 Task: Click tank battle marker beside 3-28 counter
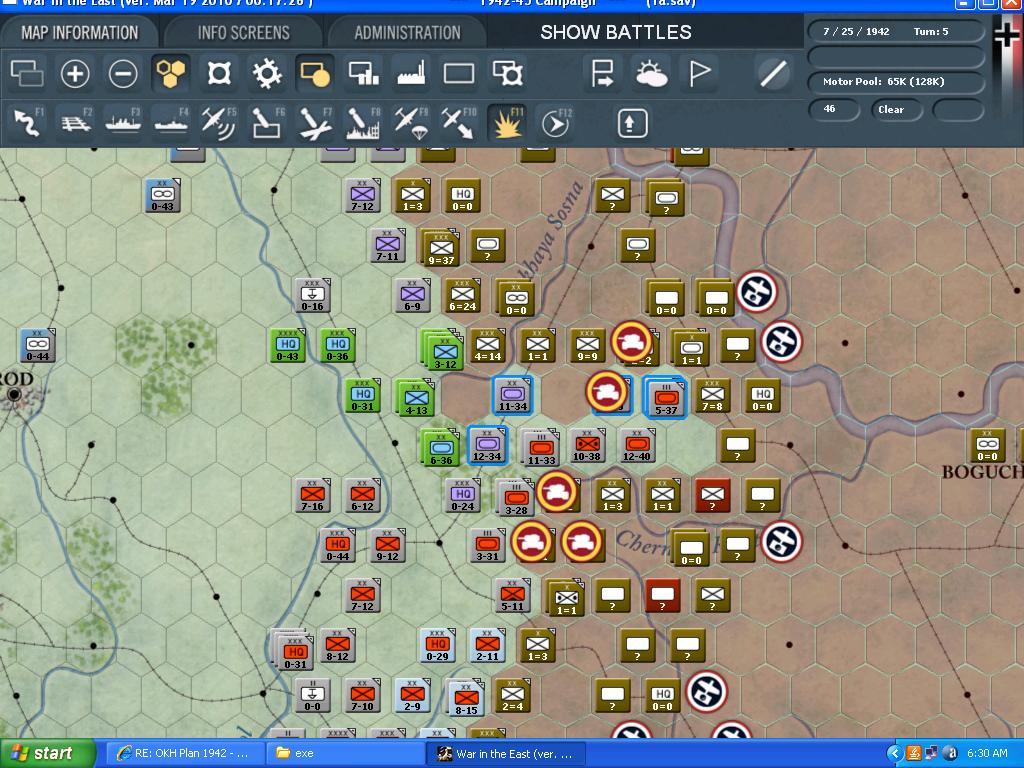556,492
